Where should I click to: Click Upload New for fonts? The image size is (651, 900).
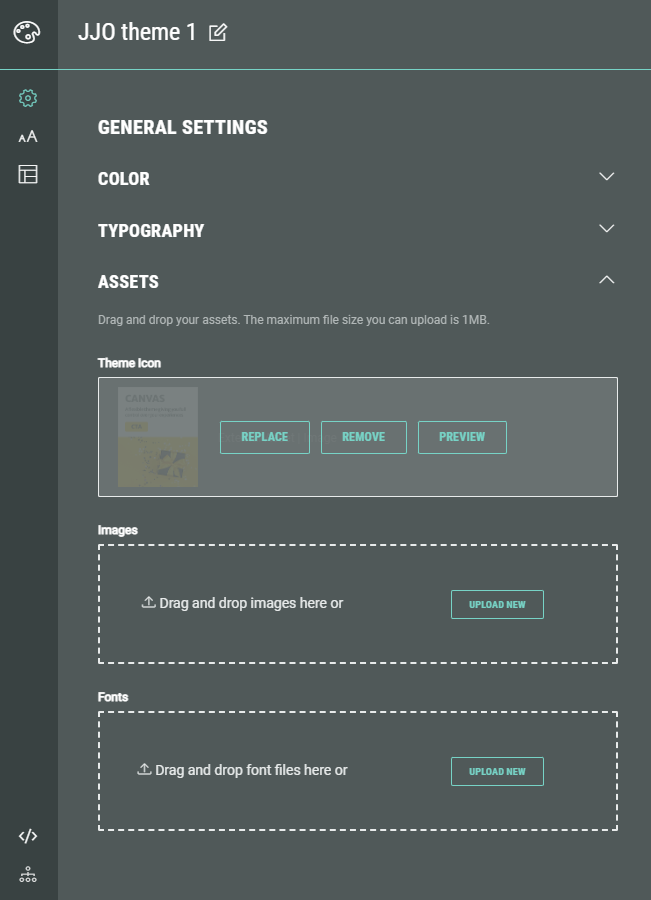click(497, 772)
